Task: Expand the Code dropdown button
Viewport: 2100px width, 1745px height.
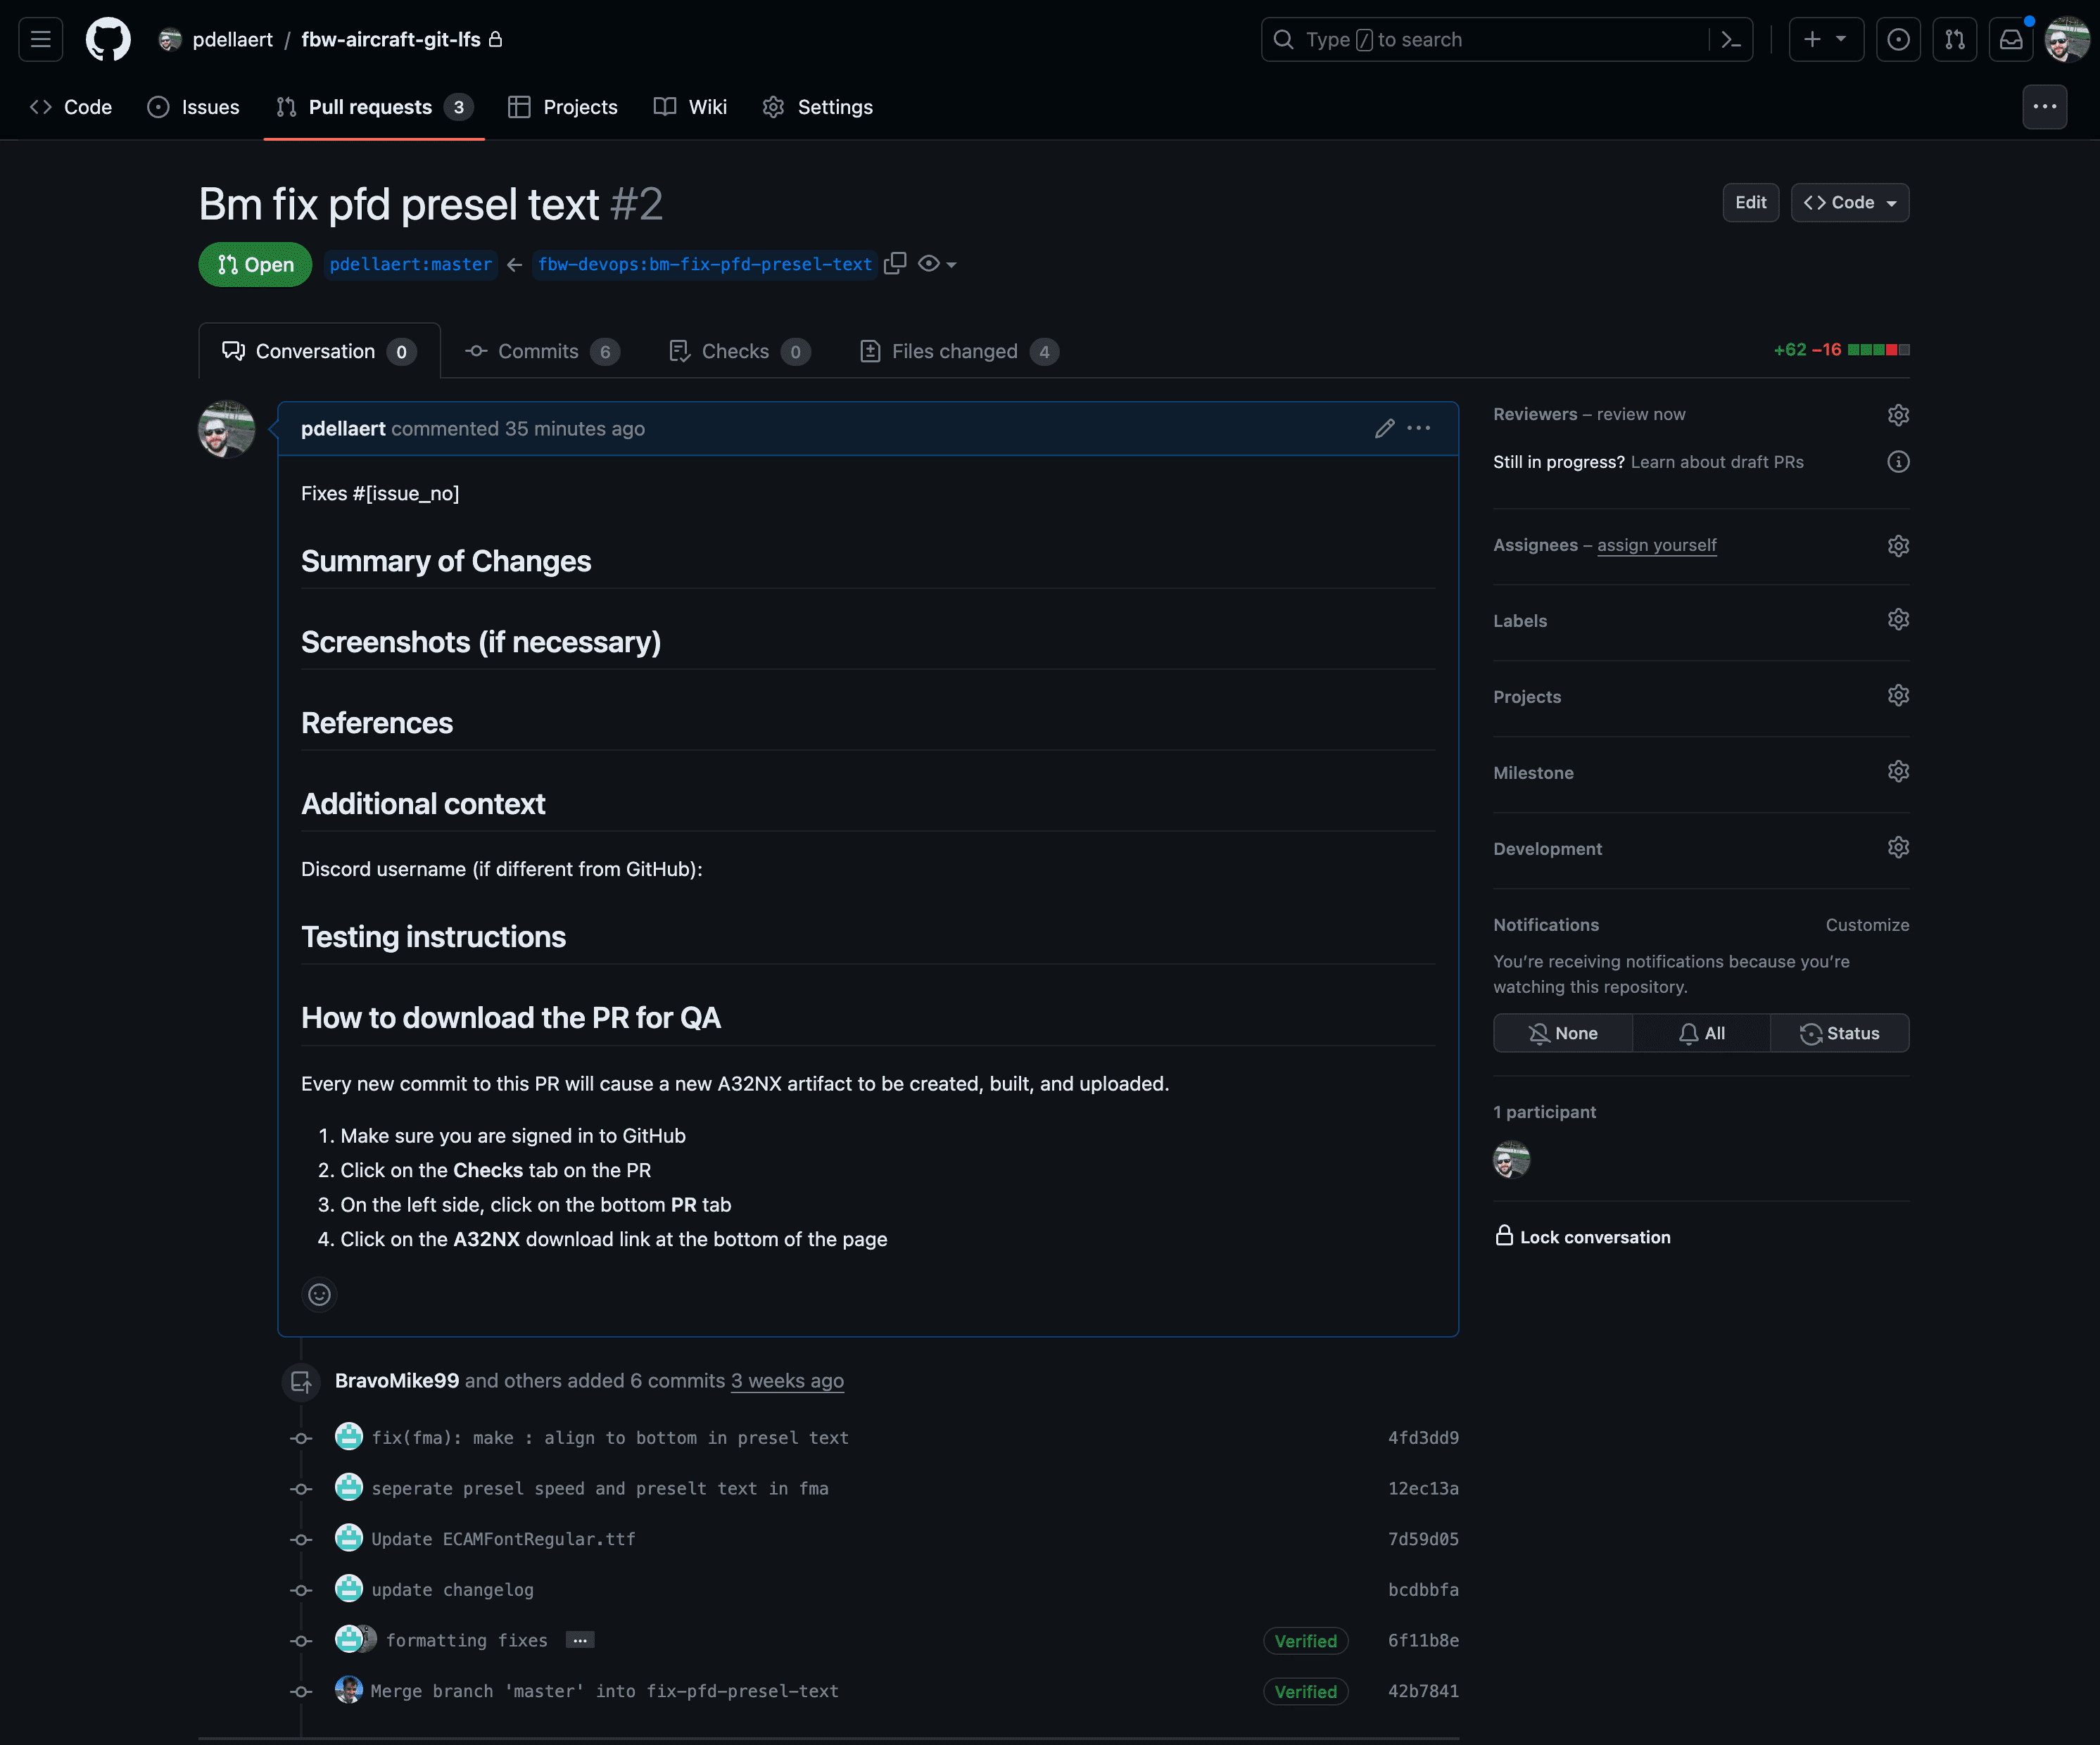Action: point(1849,203)
